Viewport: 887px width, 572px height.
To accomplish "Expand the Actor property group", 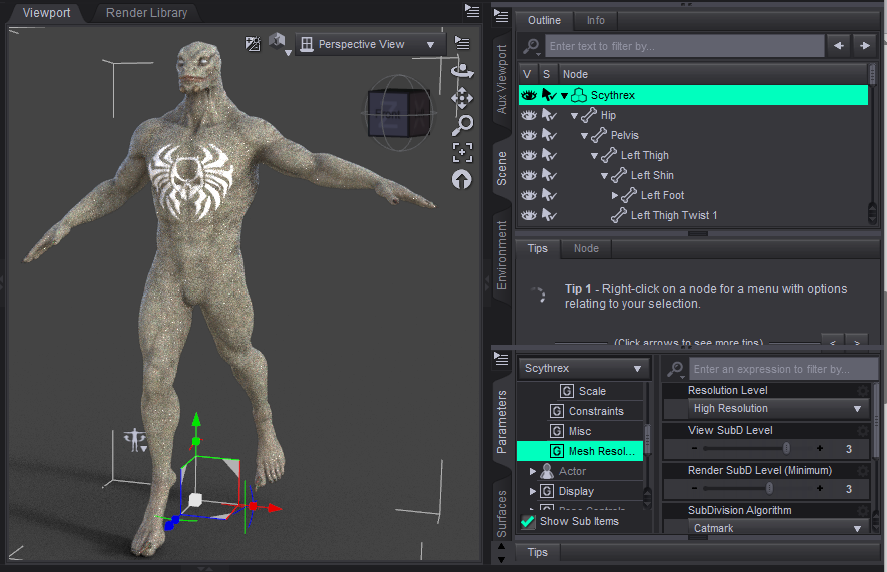I will point(532,471).
